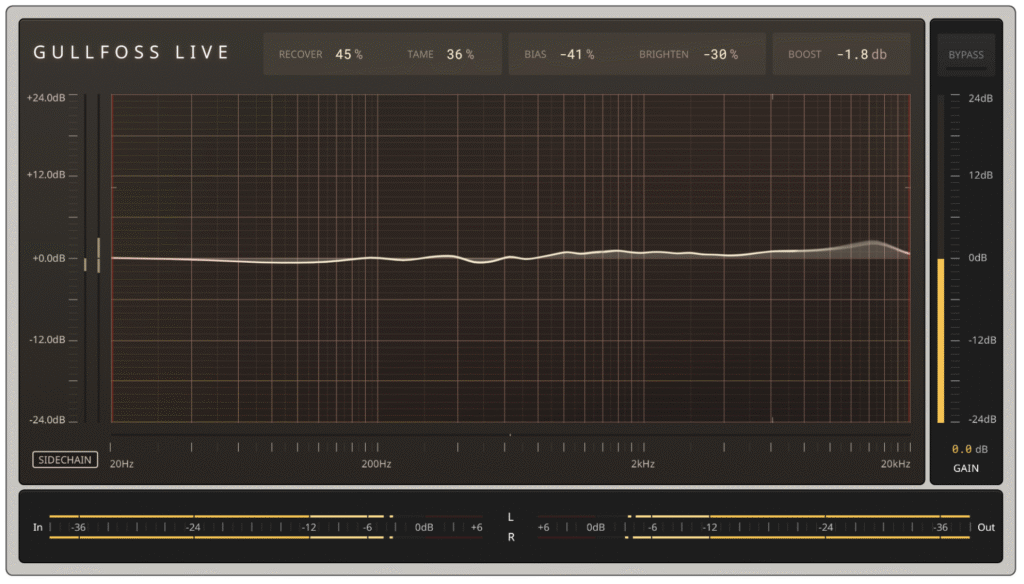Viewport: 1024px width, 584px height.
Task: Click the BOOST -1.8 db value
Action: click(x=861, y=54)
